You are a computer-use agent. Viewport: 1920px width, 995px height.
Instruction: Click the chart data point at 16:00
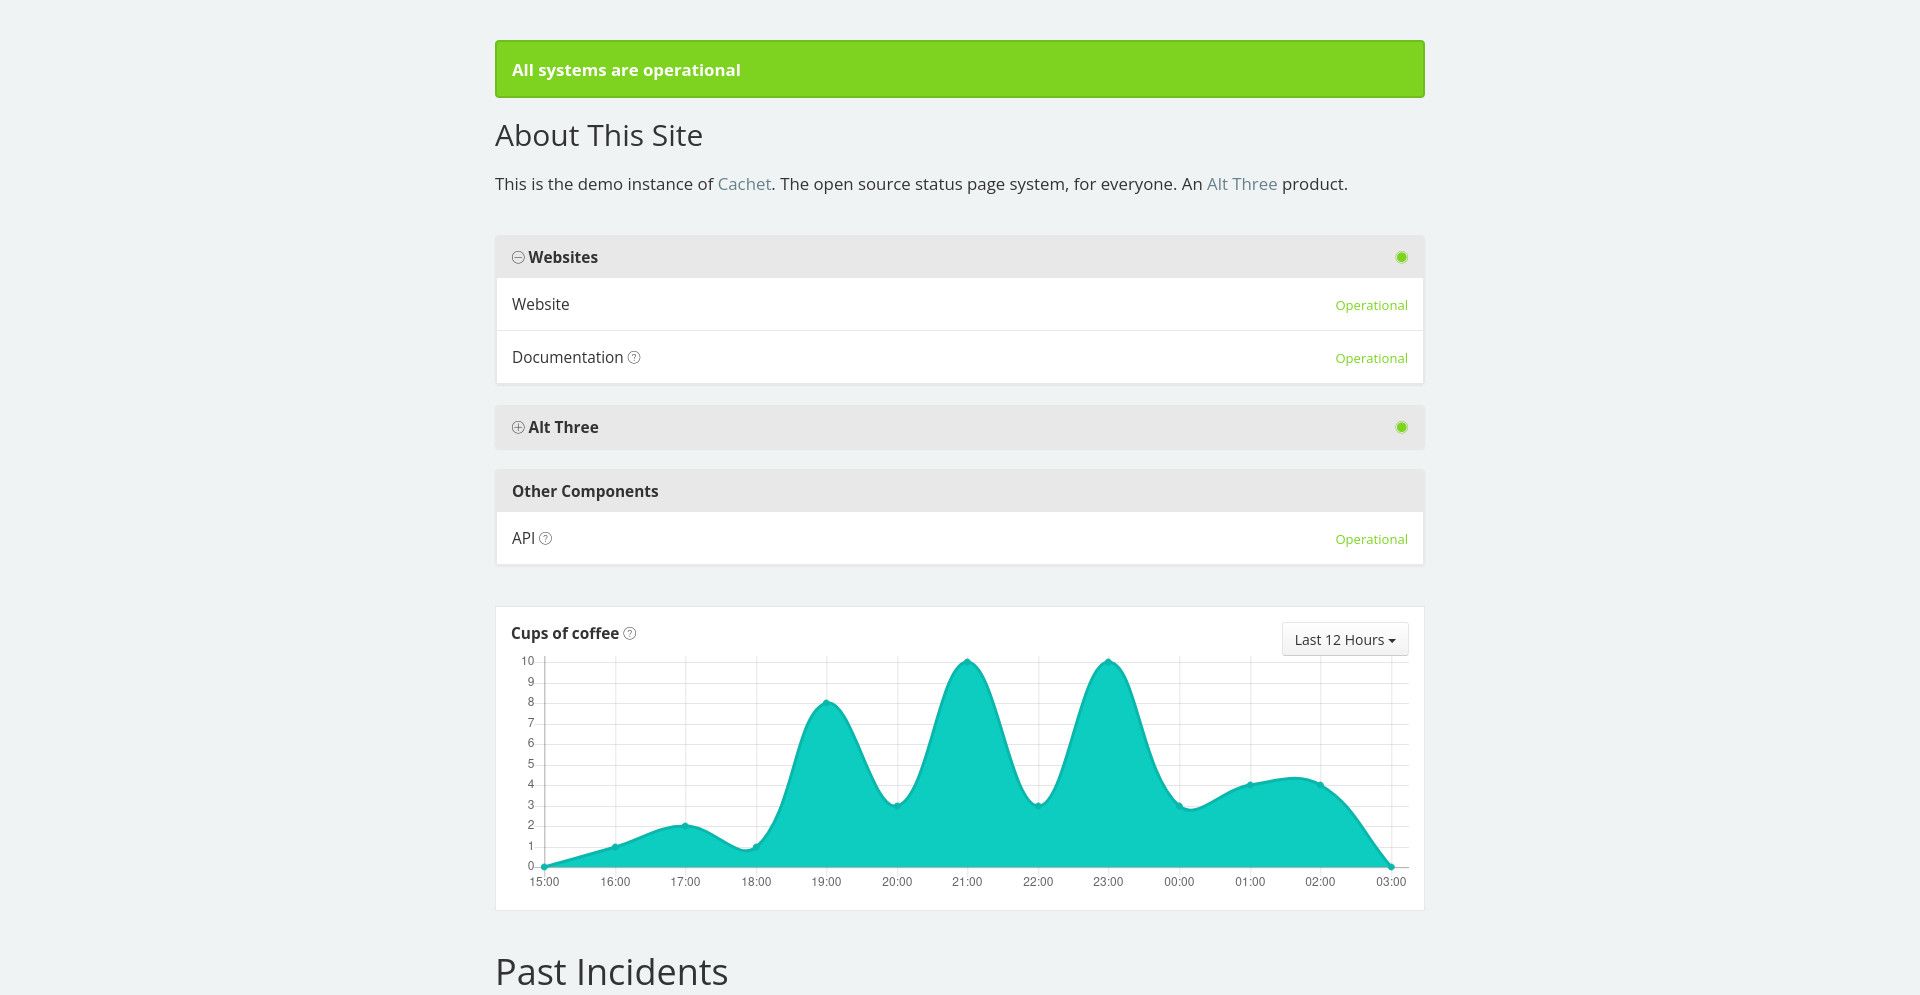[x=615, y=846]
